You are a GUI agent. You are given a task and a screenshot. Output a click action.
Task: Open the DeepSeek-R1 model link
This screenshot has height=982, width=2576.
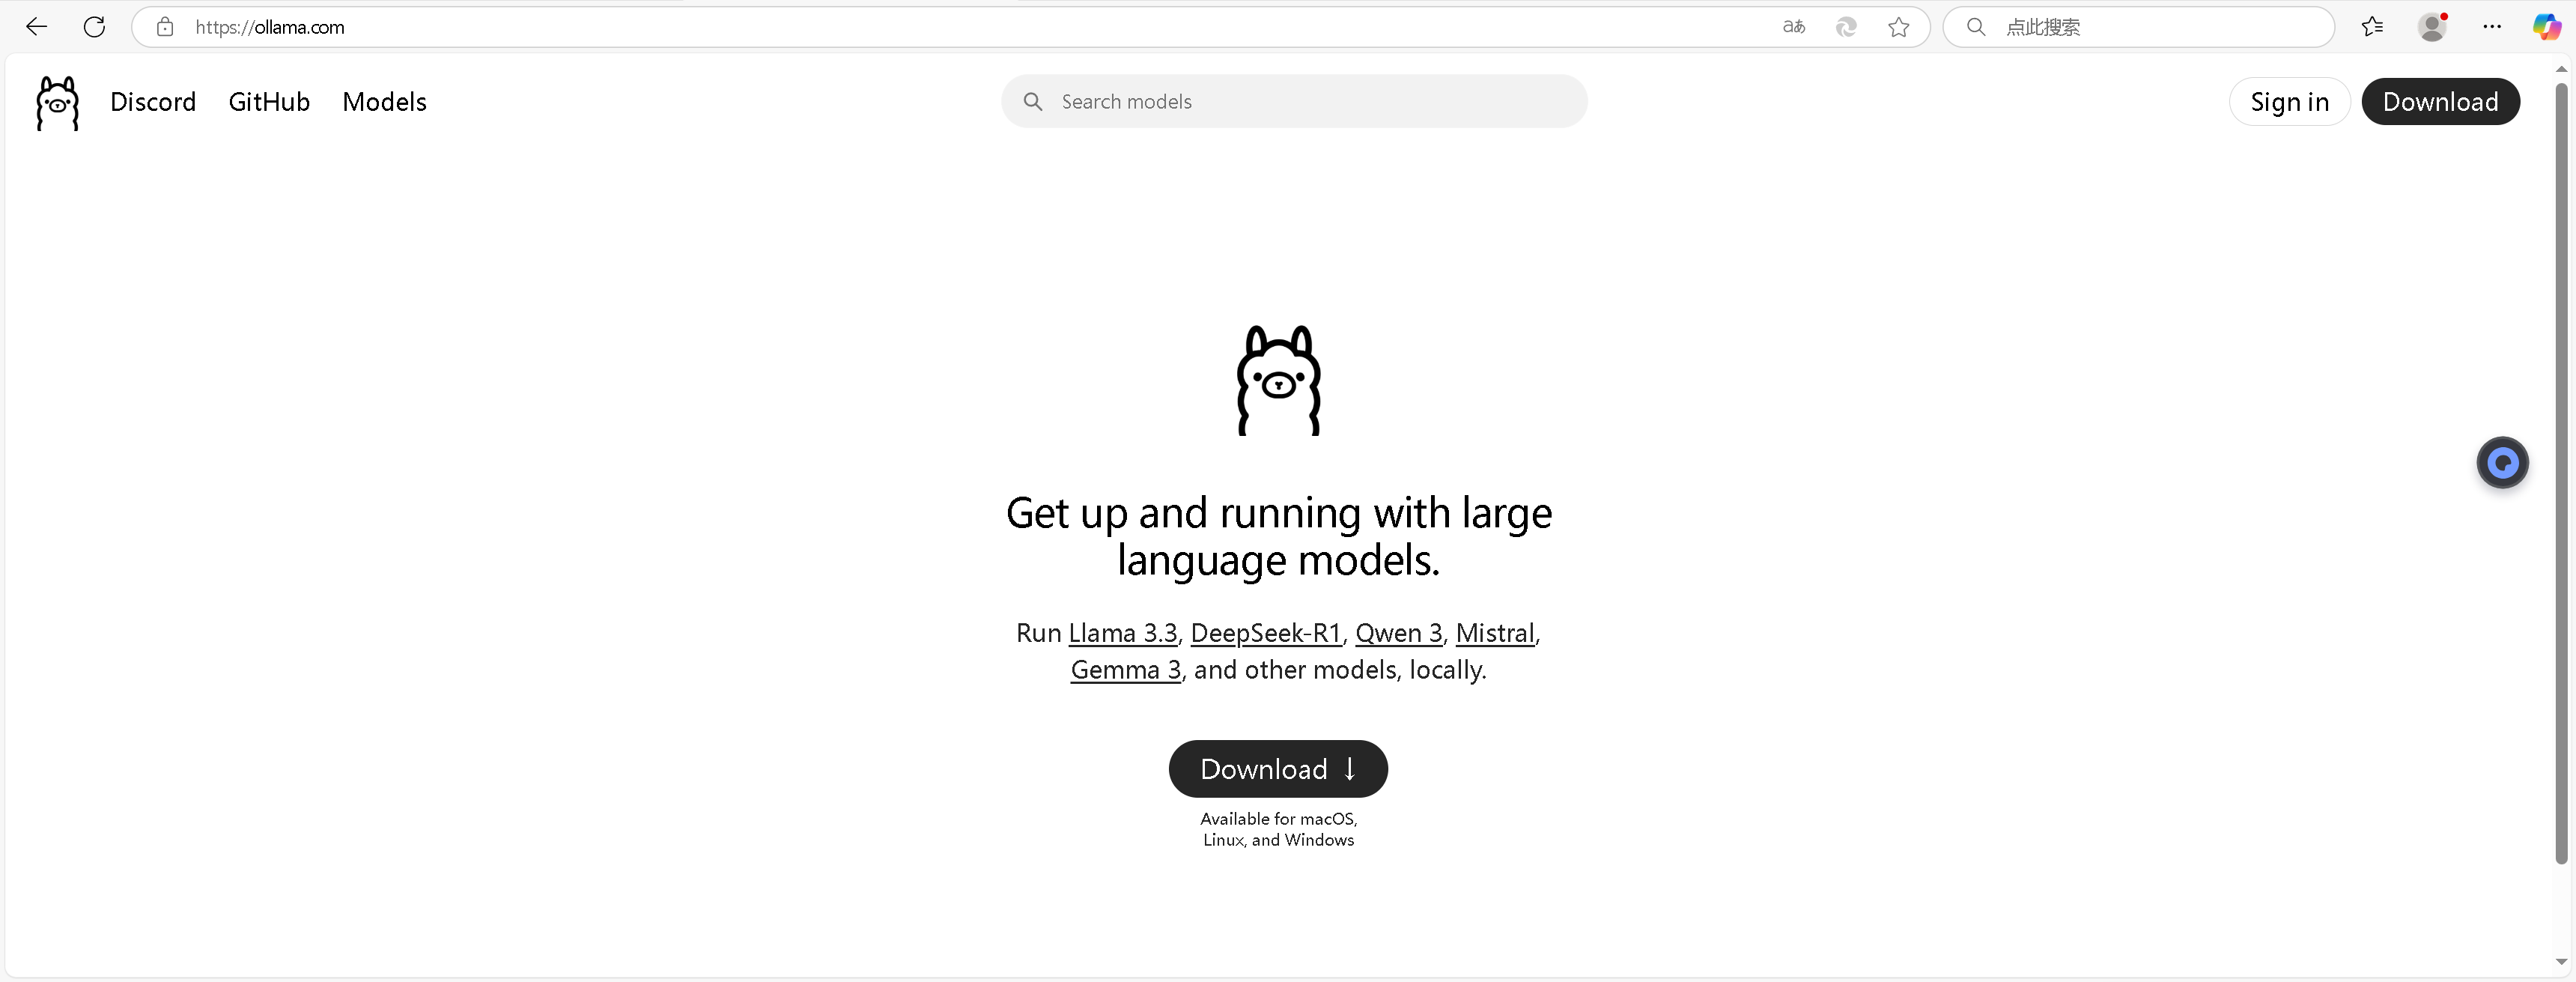(1265, 633)
